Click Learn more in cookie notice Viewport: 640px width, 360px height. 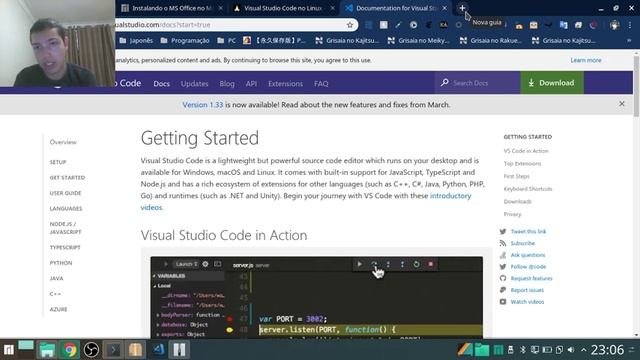[x=586, y=60]
